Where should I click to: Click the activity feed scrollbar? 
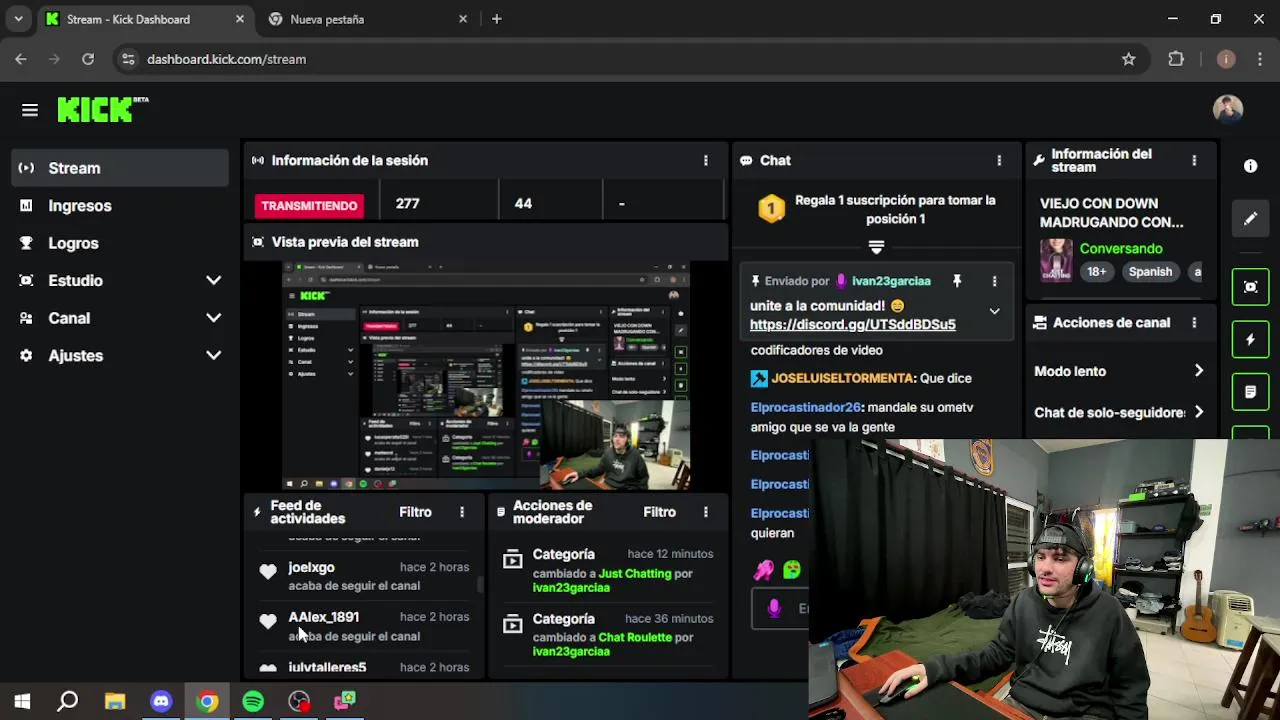pyautogui.click(x=480, y=585)
